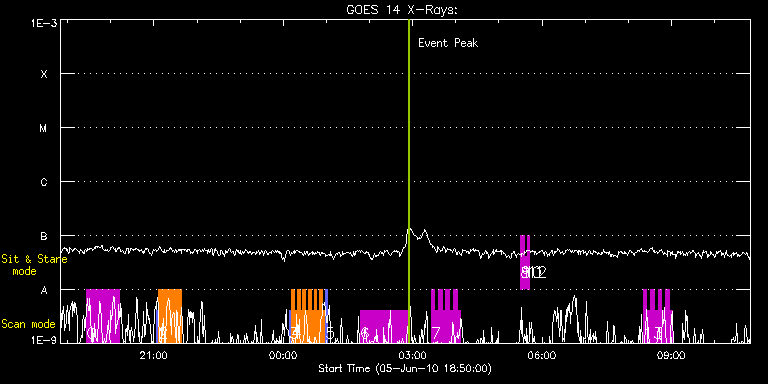
Task: Select the solid magenta block before 21:00
Action: coord(103,316)
